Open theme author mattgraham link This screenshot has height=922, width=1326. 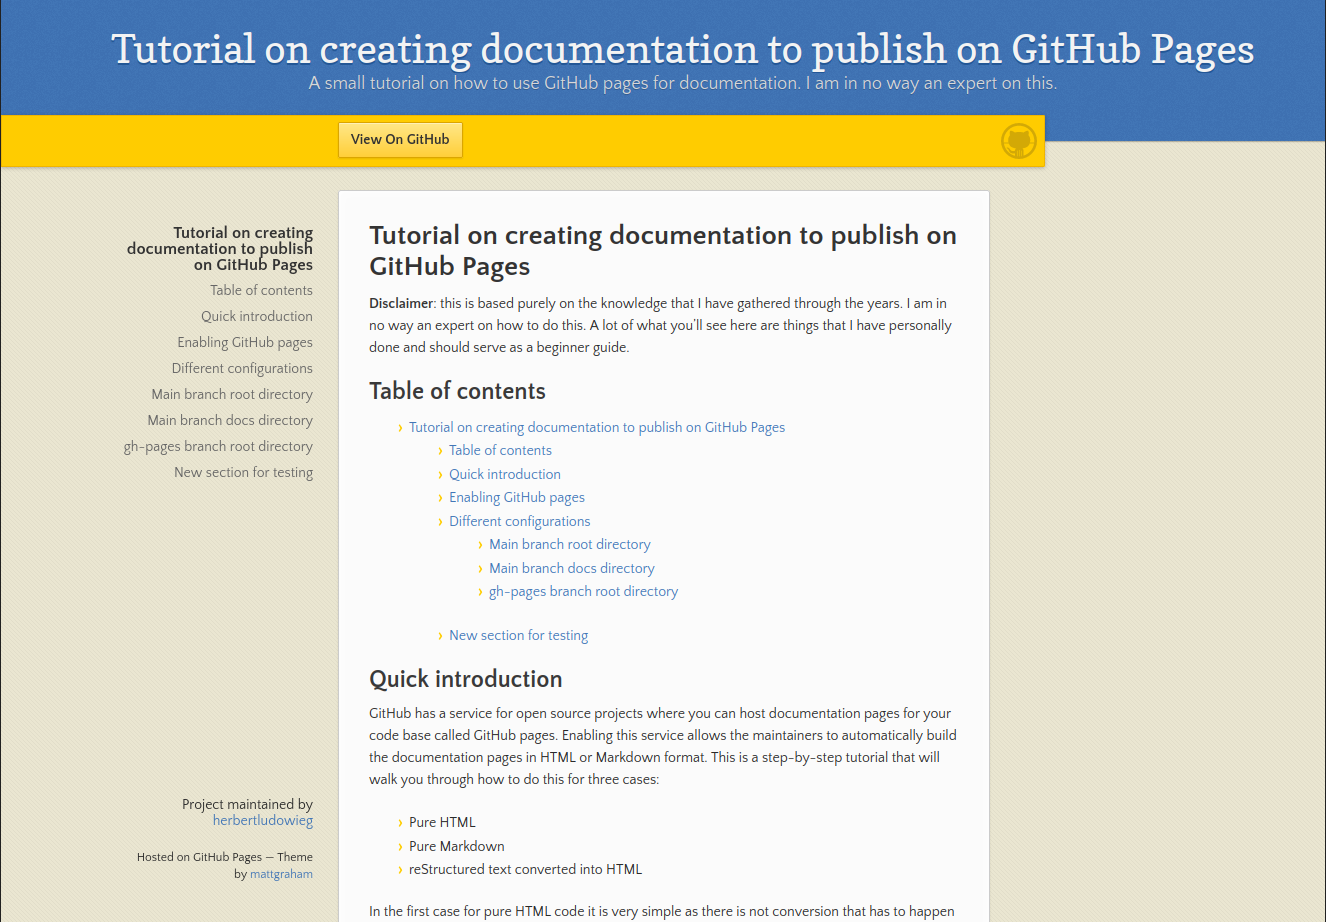tap(281, 874)
